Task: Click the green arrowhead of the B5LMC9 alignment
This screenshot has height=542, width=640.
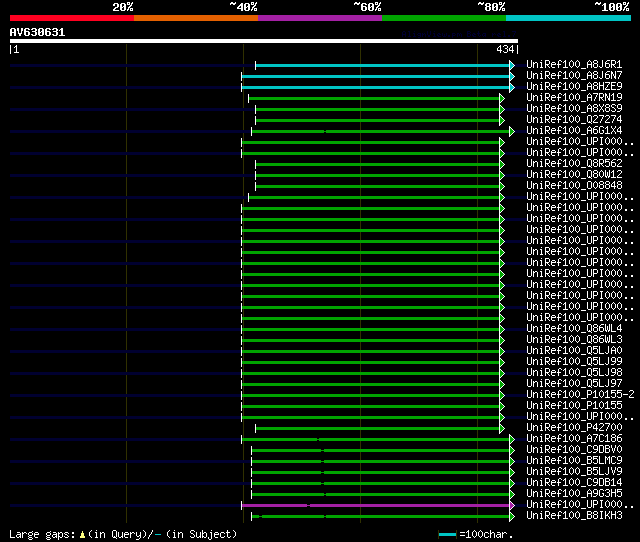Action: tap(512, 462)
